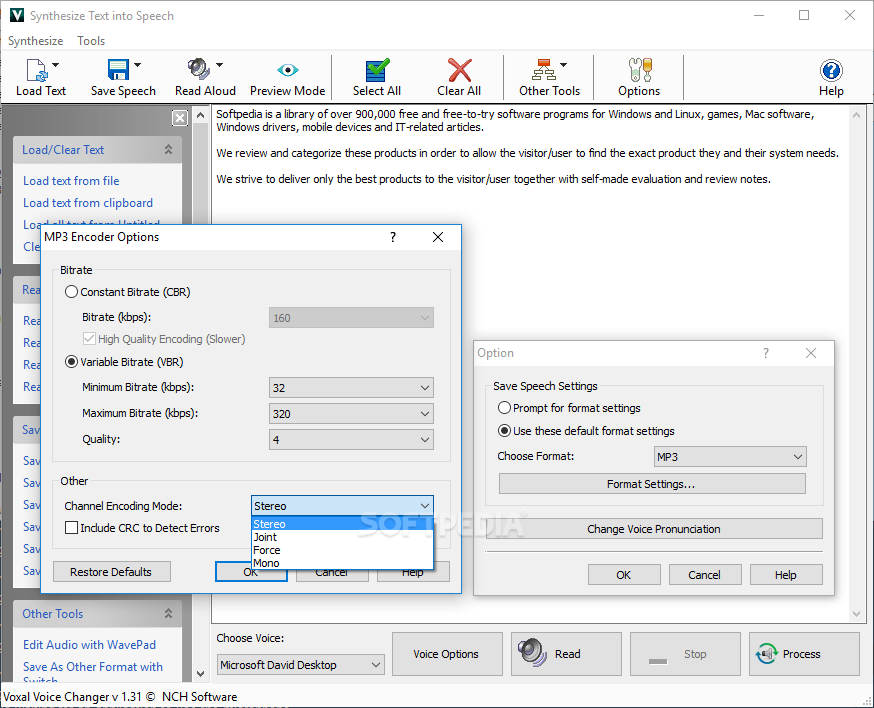
Task: Open the Options toolbar icon
Action: 639,70
